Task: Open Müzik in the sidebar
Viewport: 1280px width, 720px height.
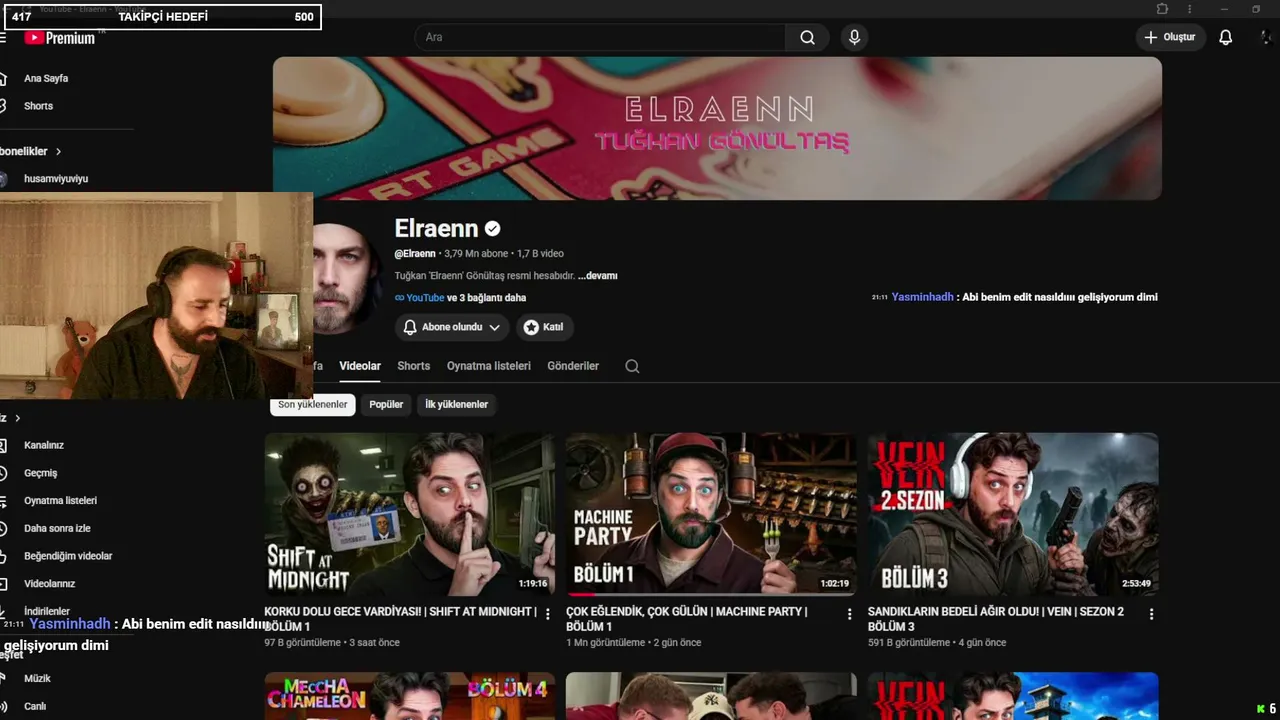Action: [x=37, y=678]
